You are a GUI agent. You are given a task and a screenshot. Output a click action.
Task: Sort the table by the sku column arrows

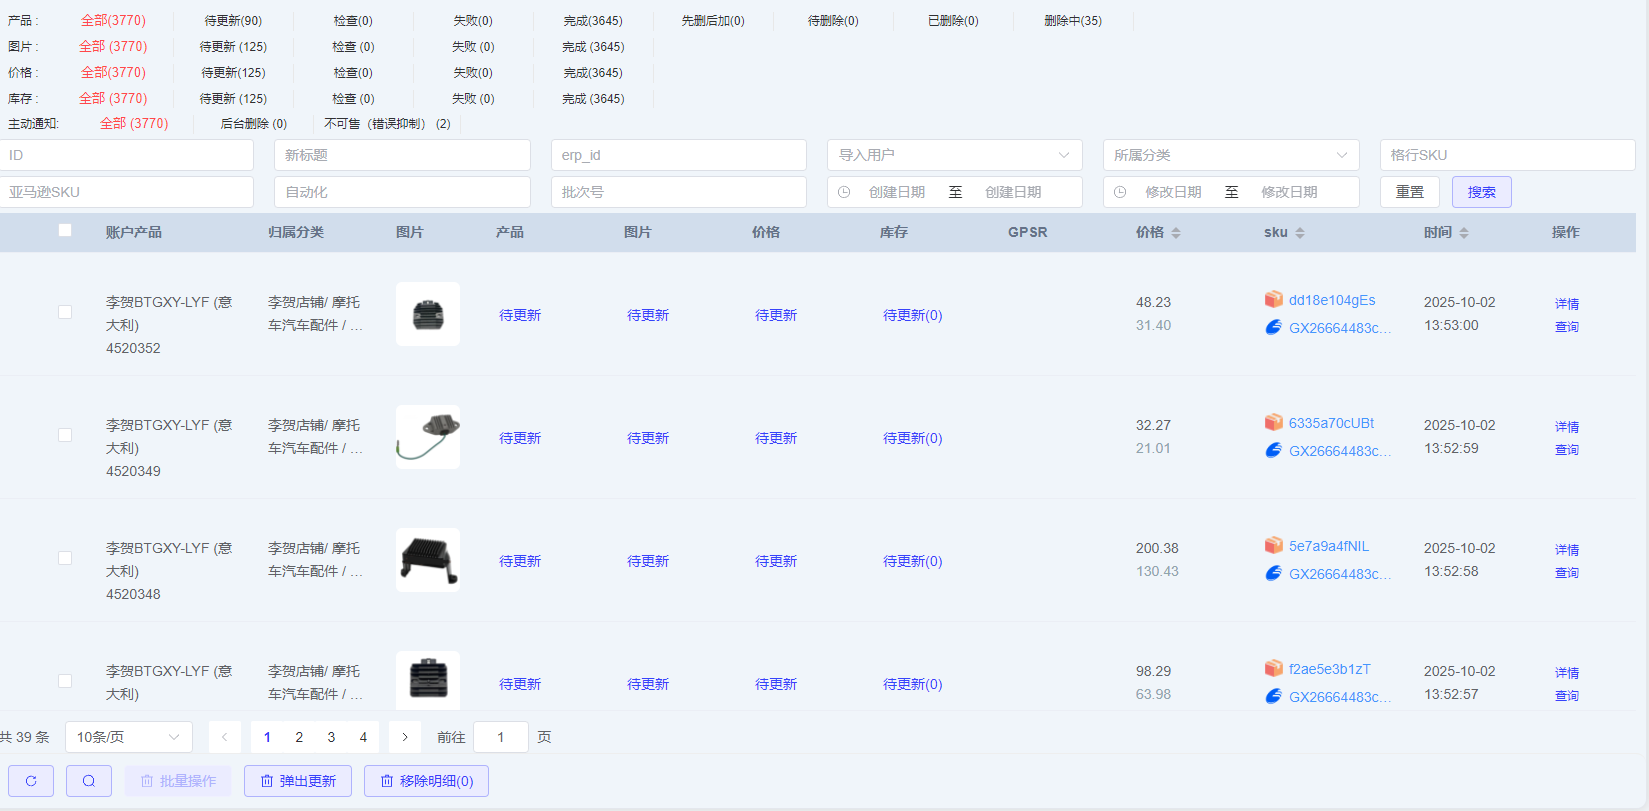1300,233
